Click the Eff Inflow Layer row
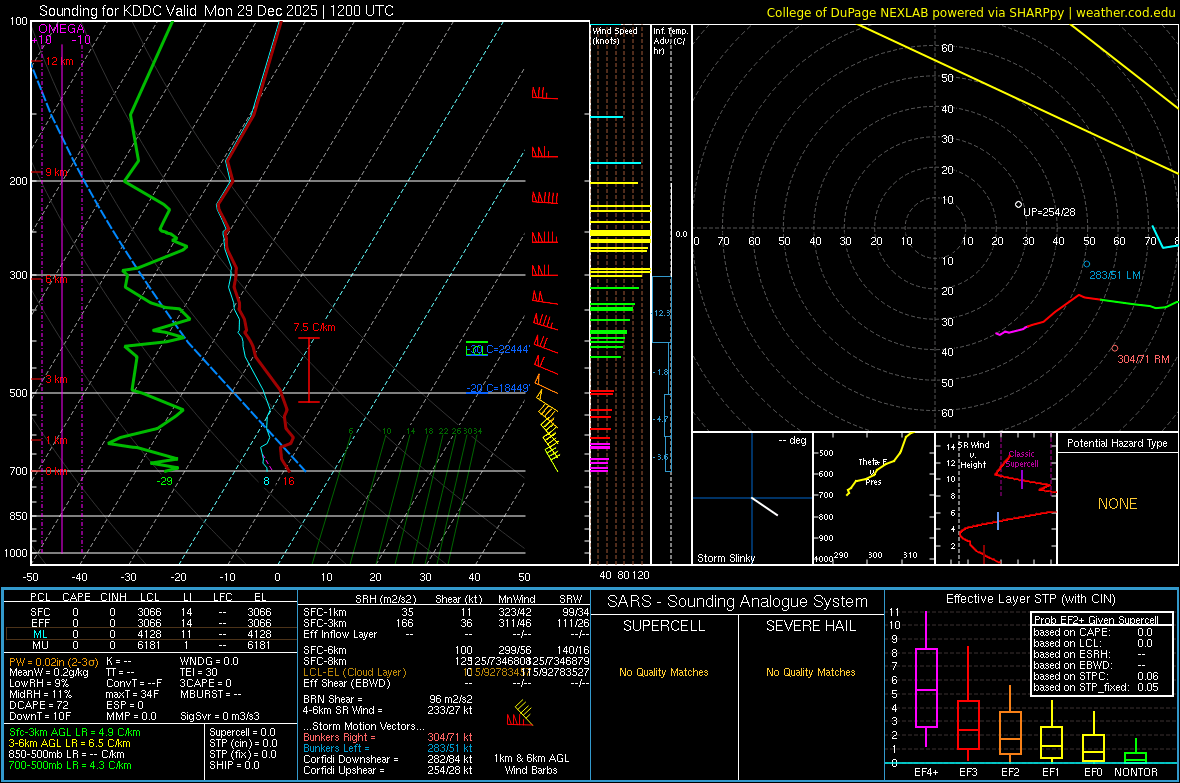Viewport: 1180px width, 783px height. [x=446, y=634]
